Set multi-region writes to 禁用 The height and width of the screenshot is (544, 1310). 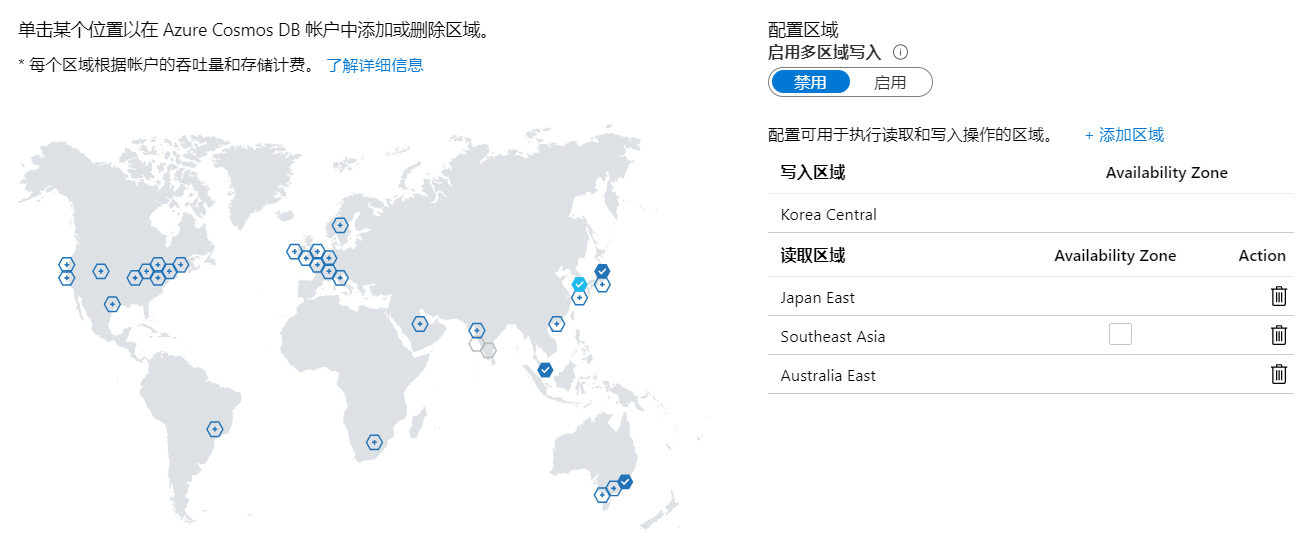pos(810,83)
